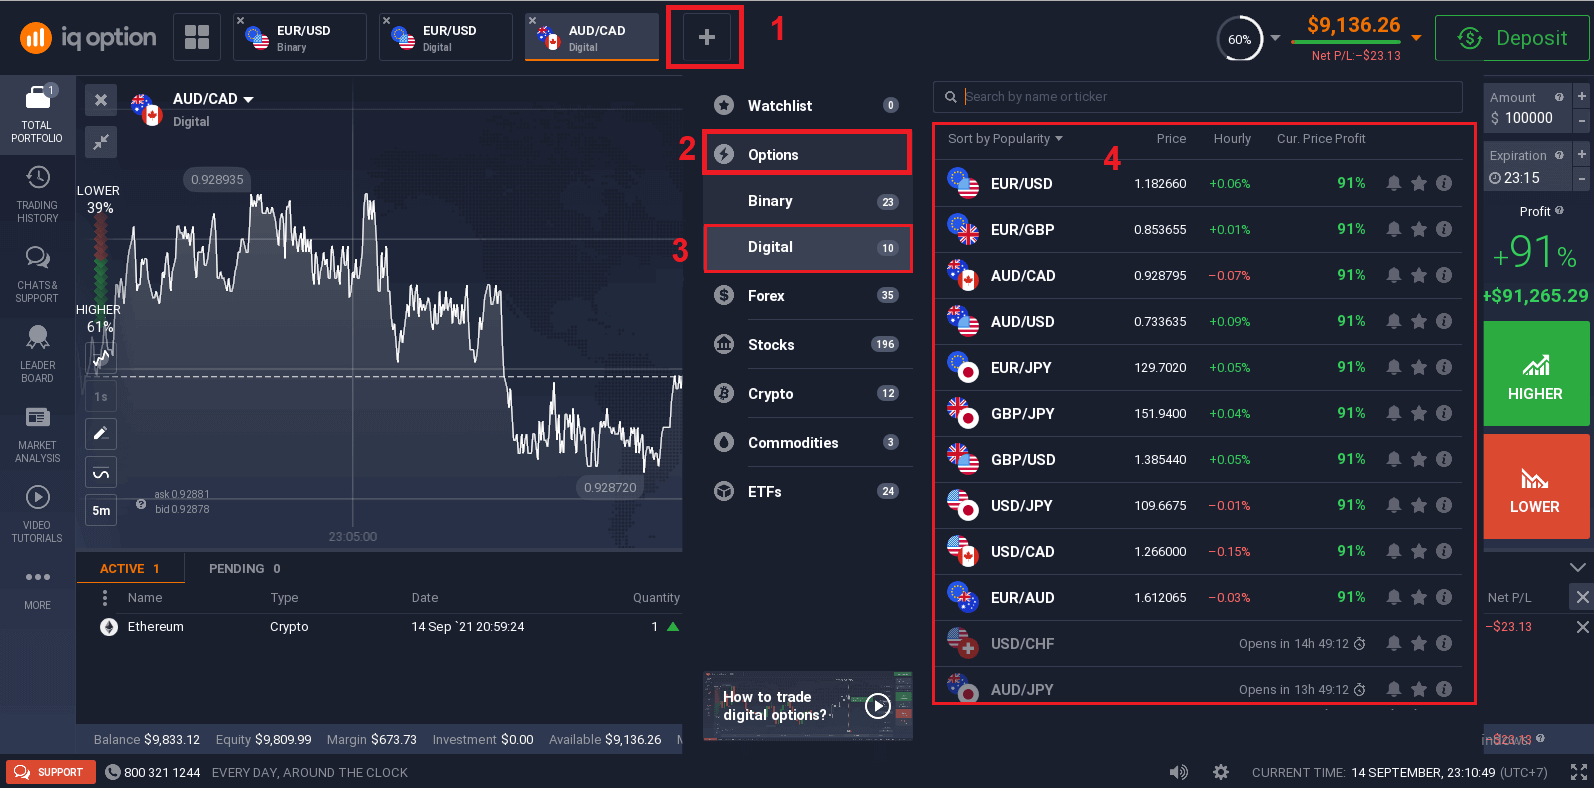
Task: Select the chart drawing pencil tool
Action: coord(101,433)
